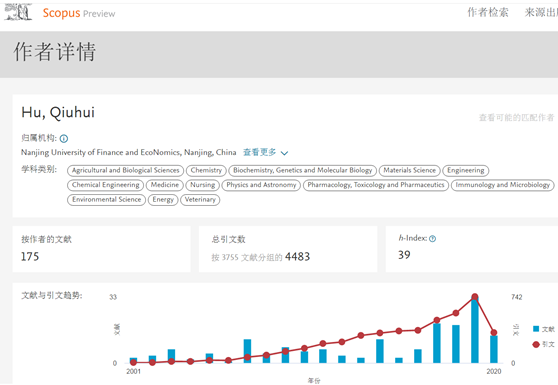
Task: Click the 3755 citing documents number
Action: (230, 257)
